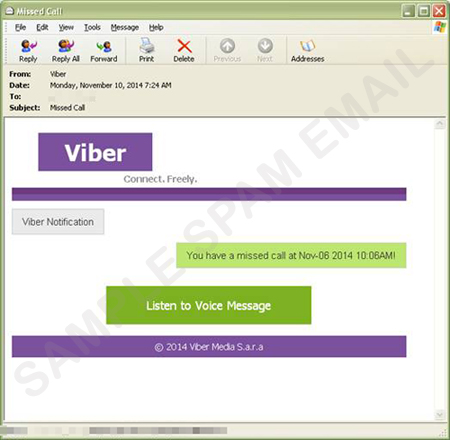Screen dimensions: 450x440
Task: Click the blurred To recipient field
Action: pyautogui.click(x=72, y=98)
